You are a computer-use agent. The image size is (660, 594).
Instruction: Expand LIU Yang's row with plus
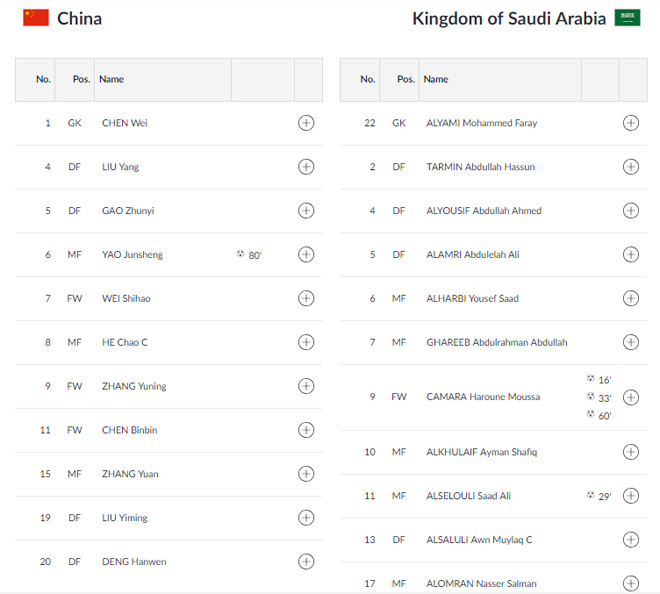pos(306,167)
